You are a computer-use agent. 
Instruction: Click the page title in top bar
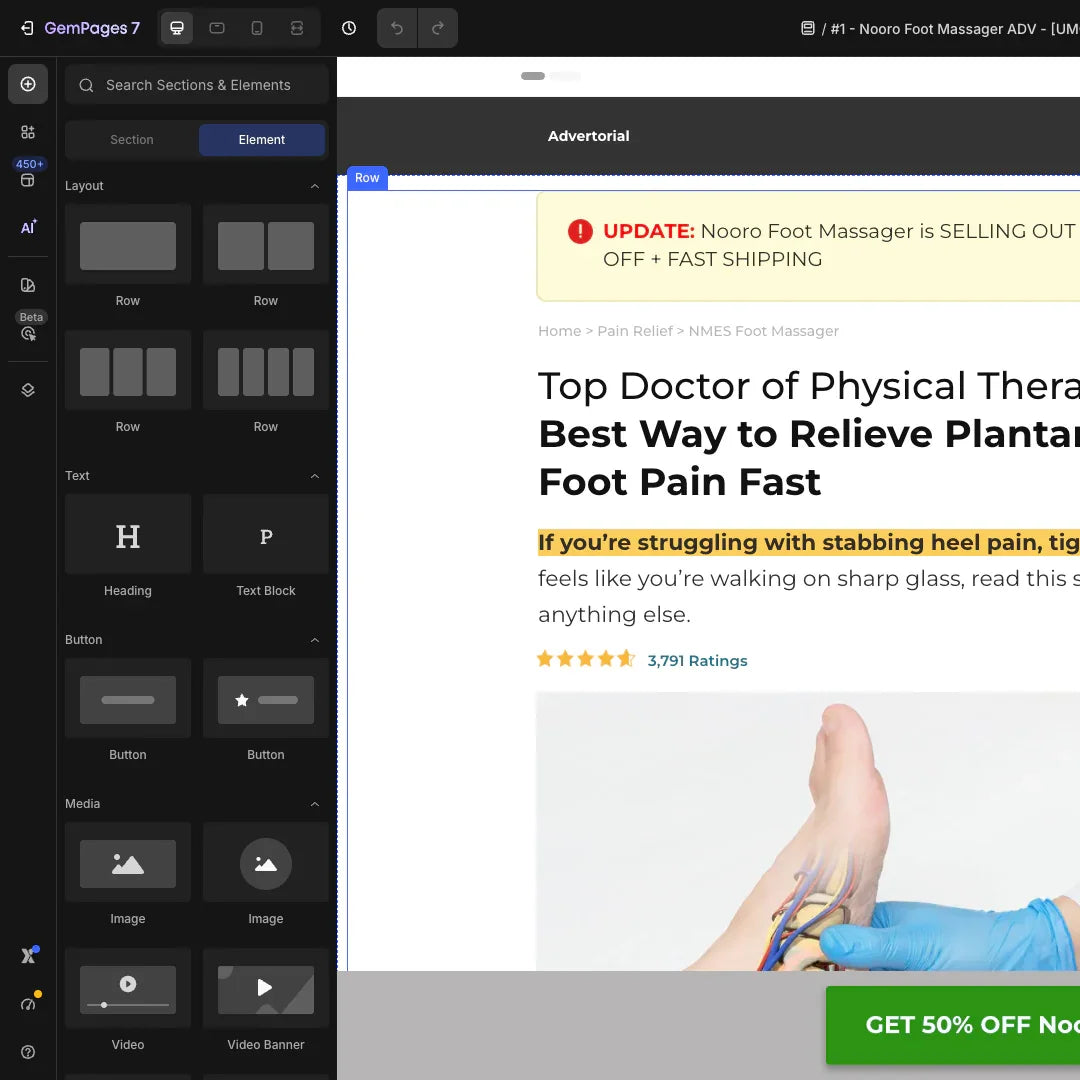pyautogui.click(x=955, y=29)
